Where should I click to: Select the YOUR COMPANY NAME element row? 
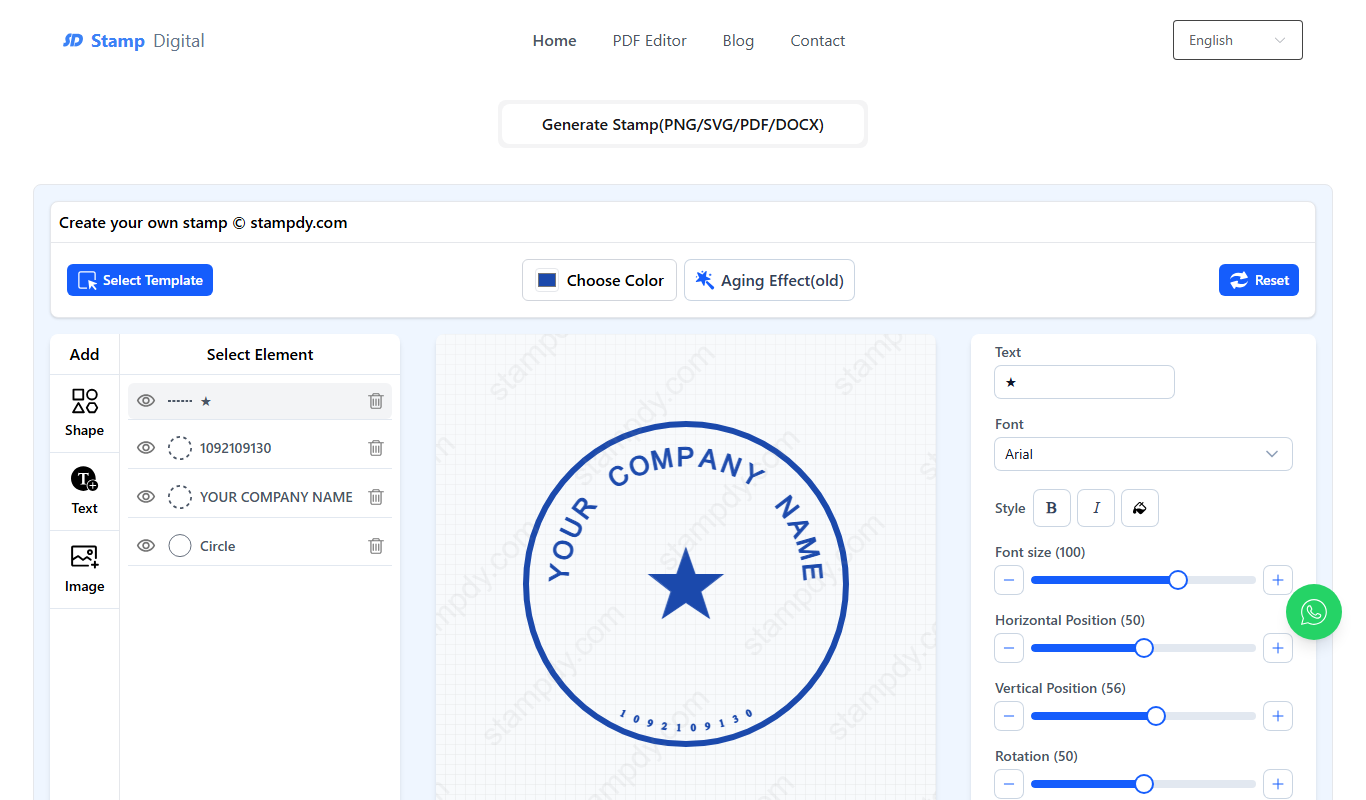(x=260, y=497)
